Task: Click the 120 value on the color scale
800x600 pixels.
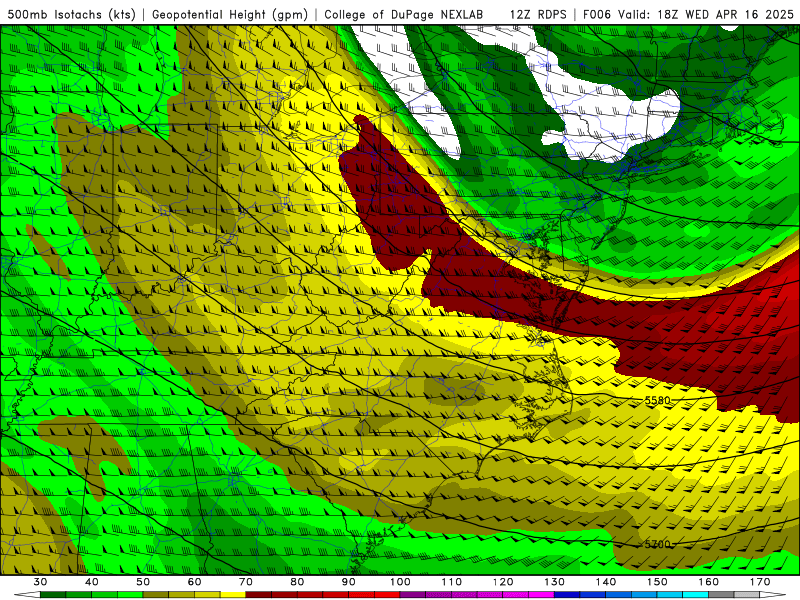Action: (x=503, y=582)
